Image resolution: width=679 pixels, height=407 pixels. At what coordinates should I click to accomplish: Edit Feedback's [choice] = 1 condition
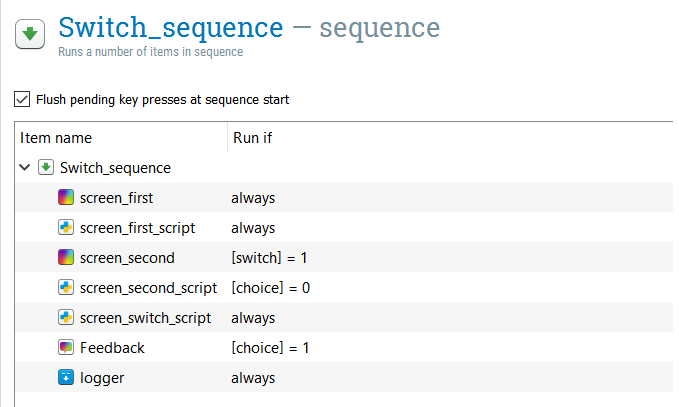[x=270, y=348]
